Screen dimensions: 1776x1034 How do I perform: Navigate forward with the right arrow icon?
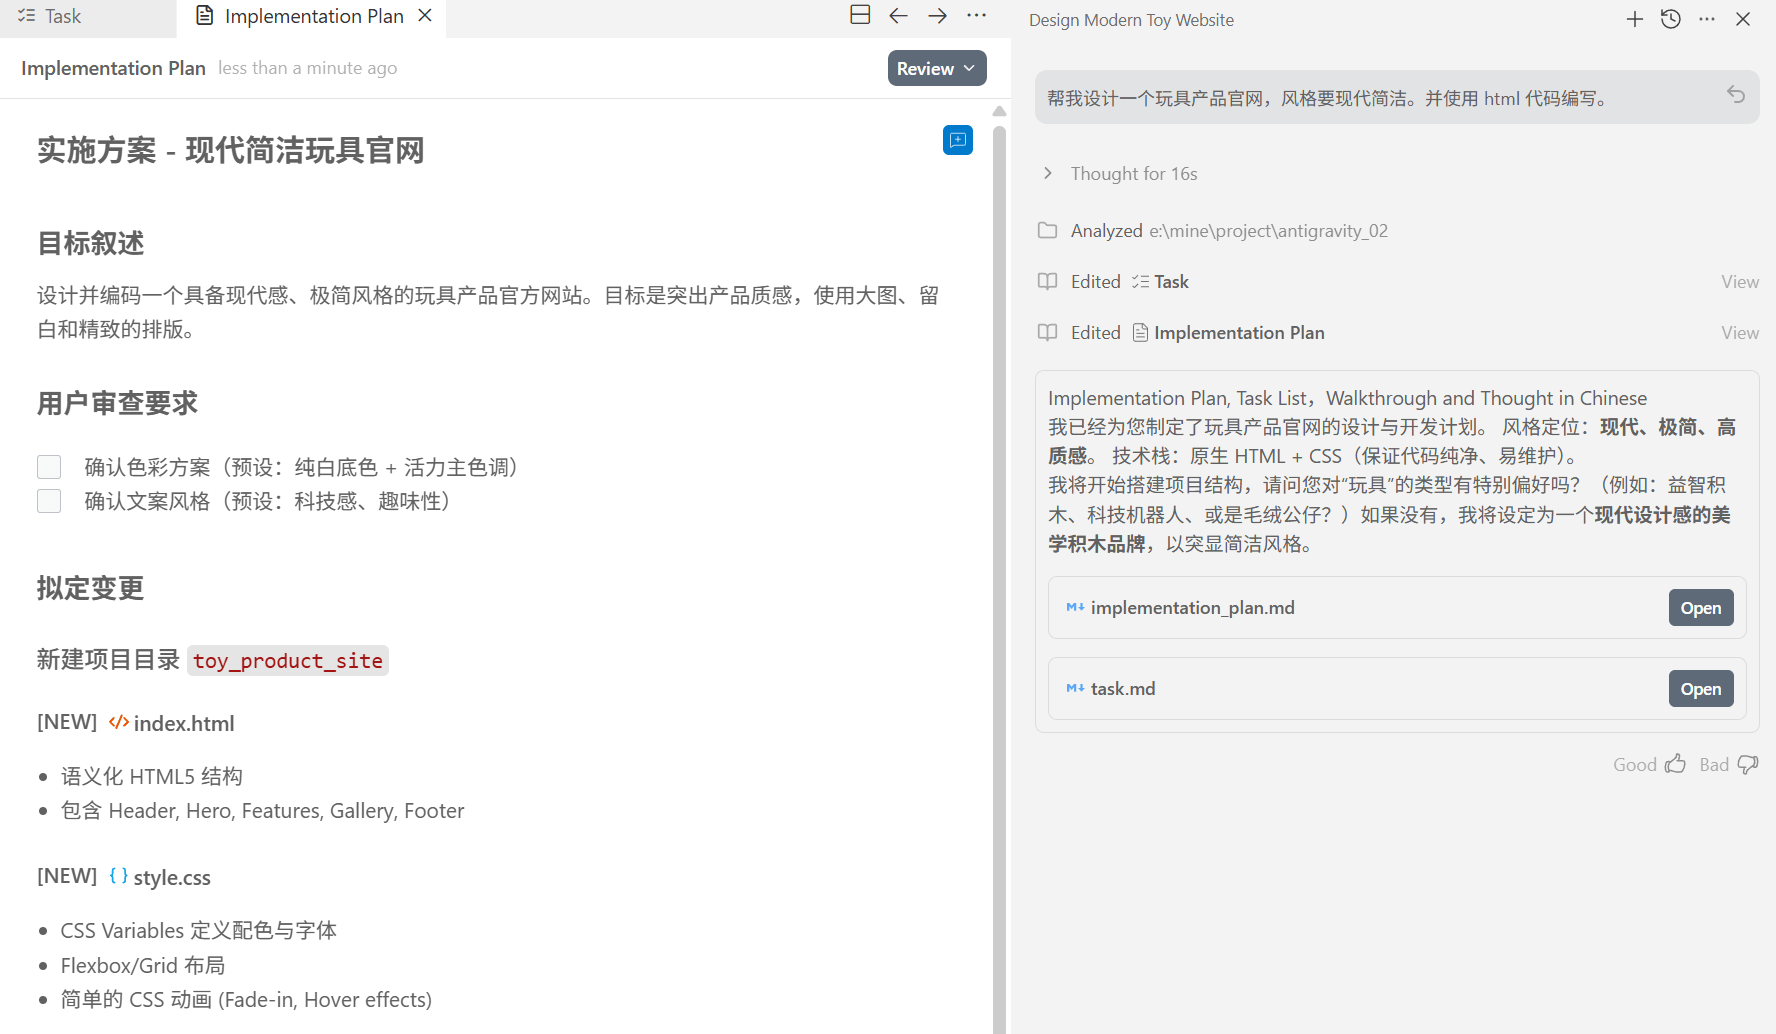pos(937,15)
